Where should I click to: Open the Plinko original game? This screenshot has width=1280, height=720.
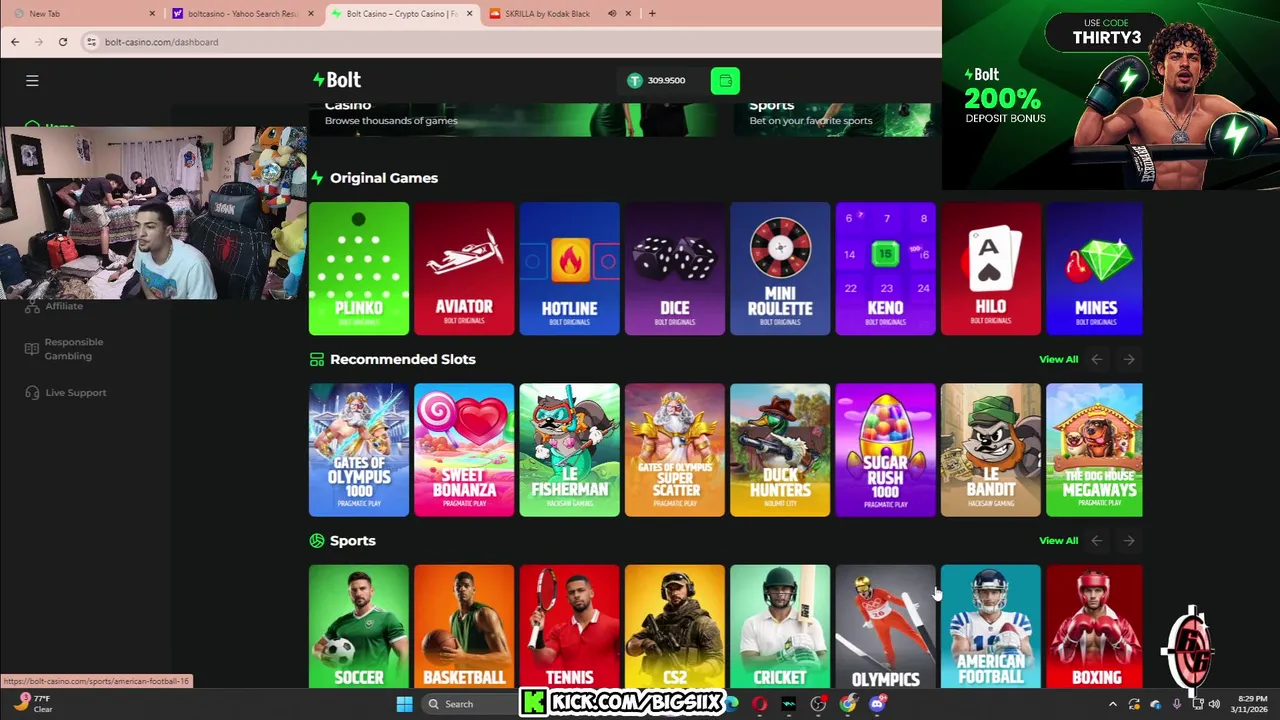(359, 269)
